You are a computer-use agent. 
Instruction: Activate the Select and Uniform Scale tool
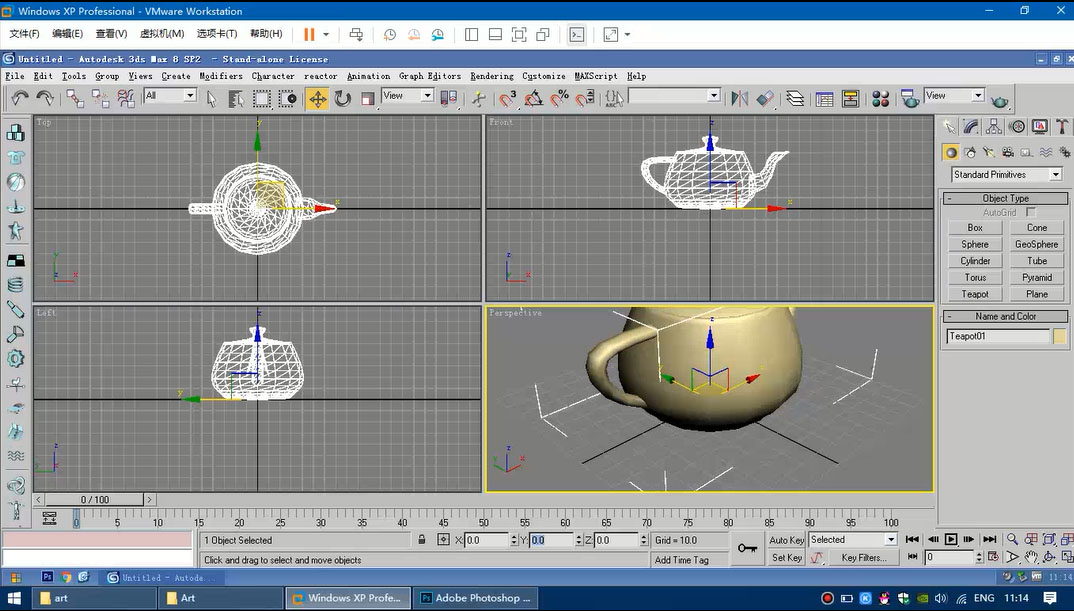[368, 99]
